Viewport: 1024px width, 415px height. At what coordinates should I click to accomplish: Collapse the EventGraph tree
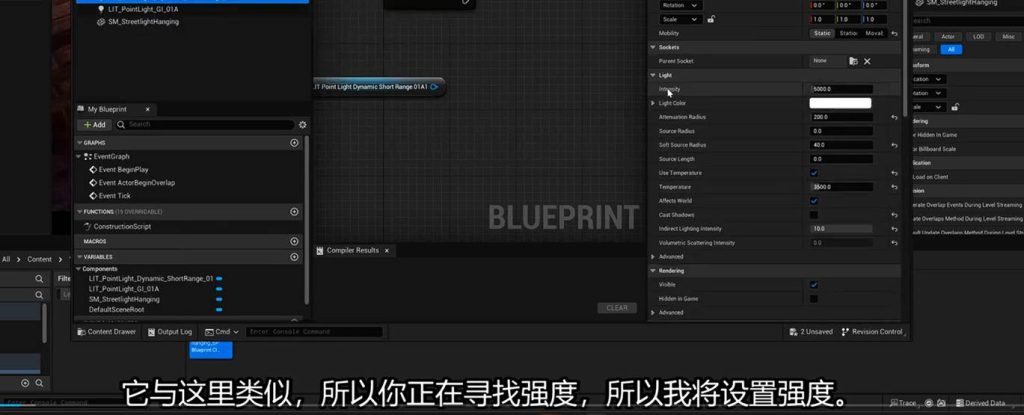point(81,157)
